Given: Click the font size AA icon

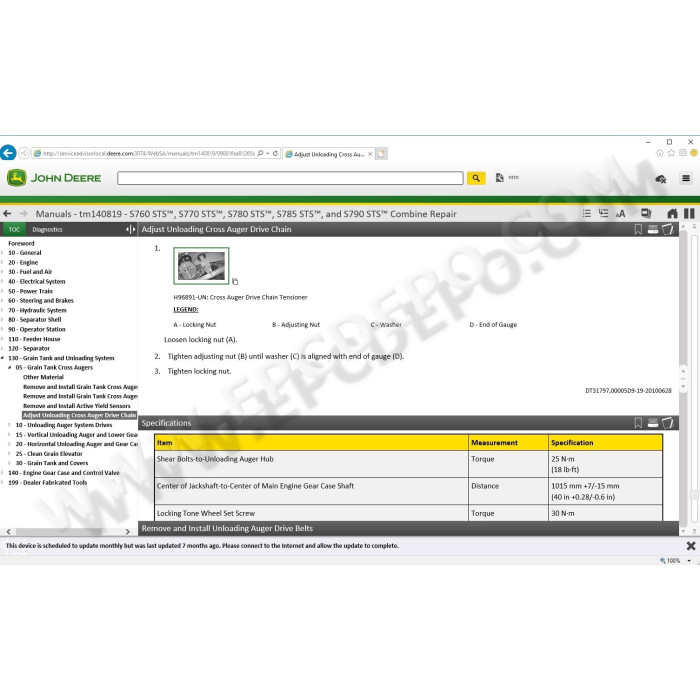Looking at the screenshot, I should point(620,214).
